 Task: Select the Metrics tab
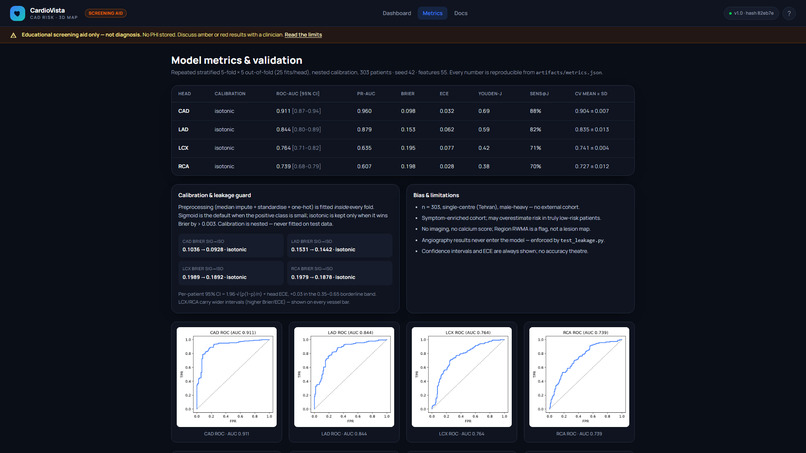click(432, 13)
